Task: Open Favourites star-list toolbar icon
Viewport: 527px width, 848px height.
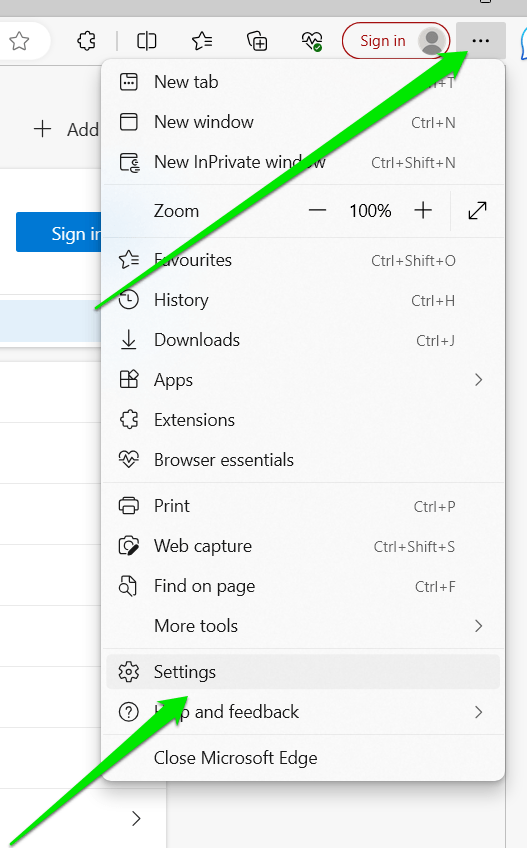Action: (202, 41)
